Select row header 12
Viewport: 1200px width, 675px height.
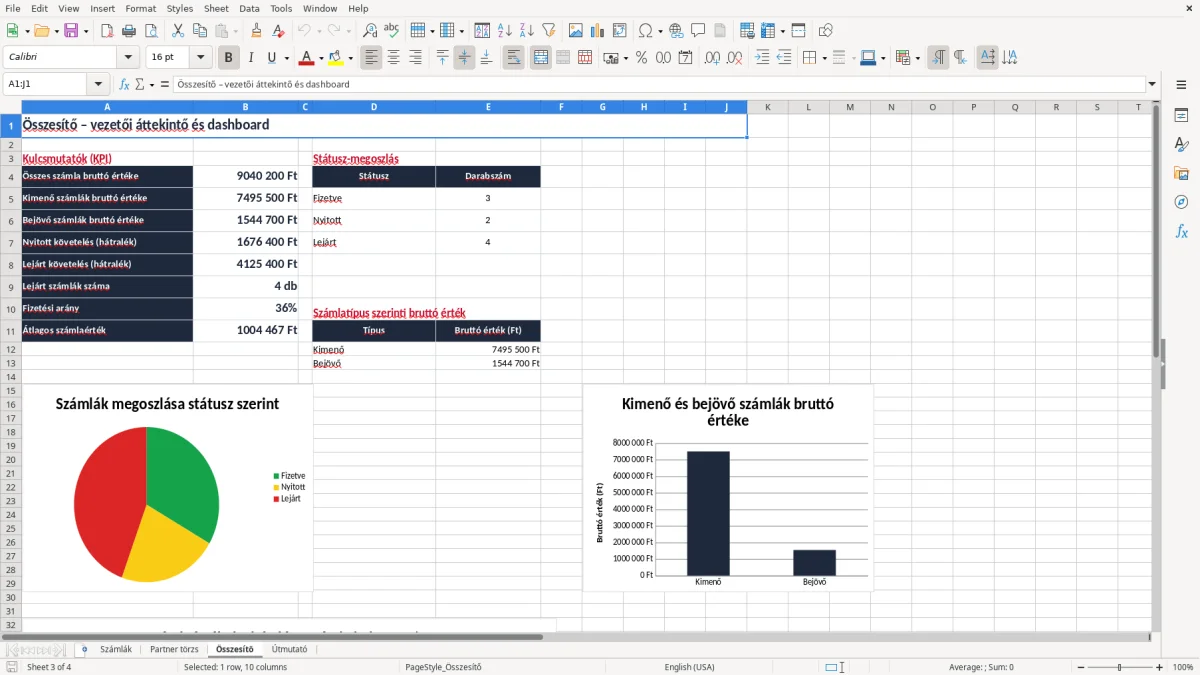[11, 349]
